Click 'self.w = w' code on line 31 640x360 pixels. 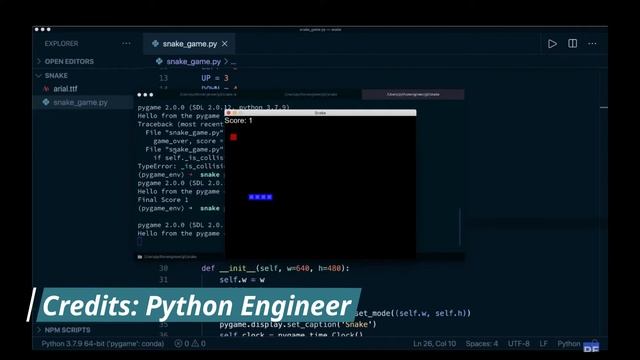242,280
